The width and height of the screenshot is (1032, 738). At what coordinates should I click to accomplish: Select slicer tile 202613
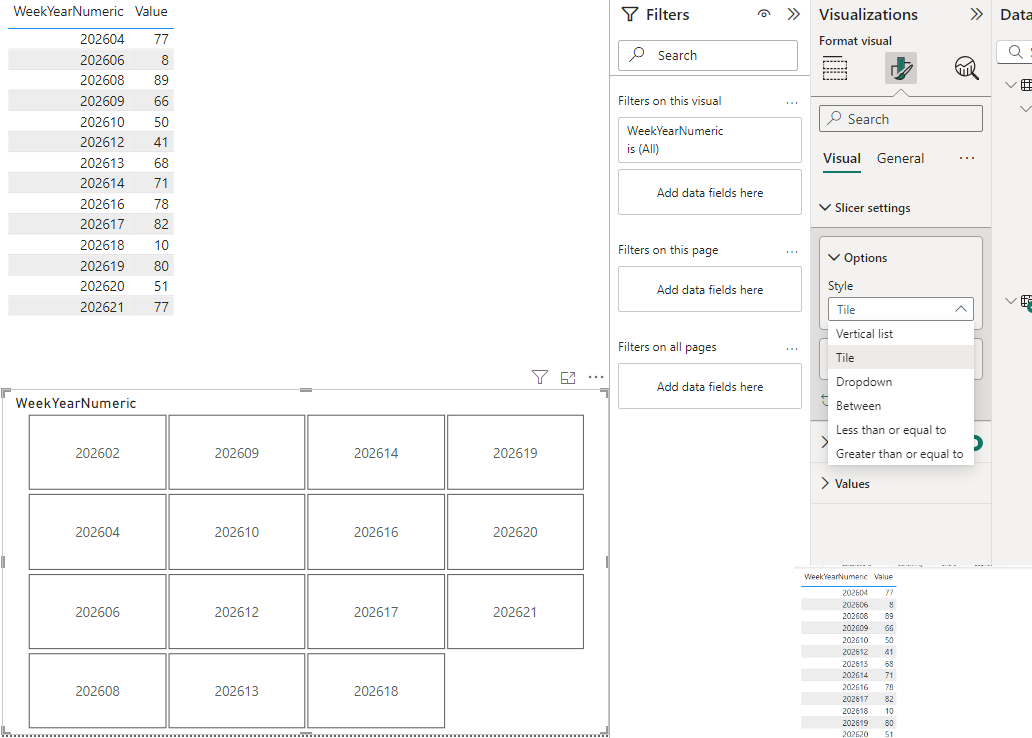(237, 691)
